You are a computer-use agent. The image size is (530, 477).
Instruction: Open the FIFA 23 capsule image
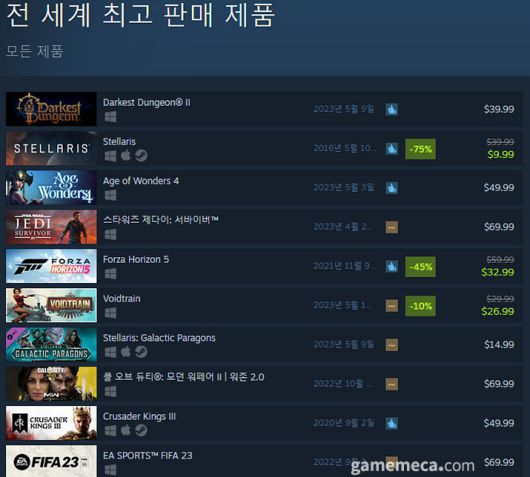pos(51,461)
